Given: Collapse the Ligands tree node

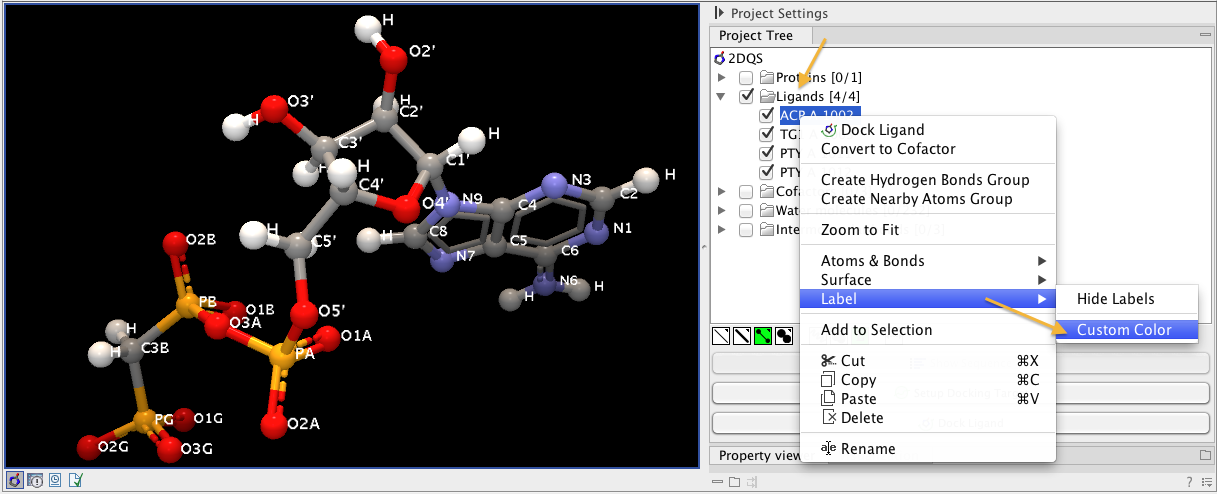Looking at the screenshot, I should (722, 97).
